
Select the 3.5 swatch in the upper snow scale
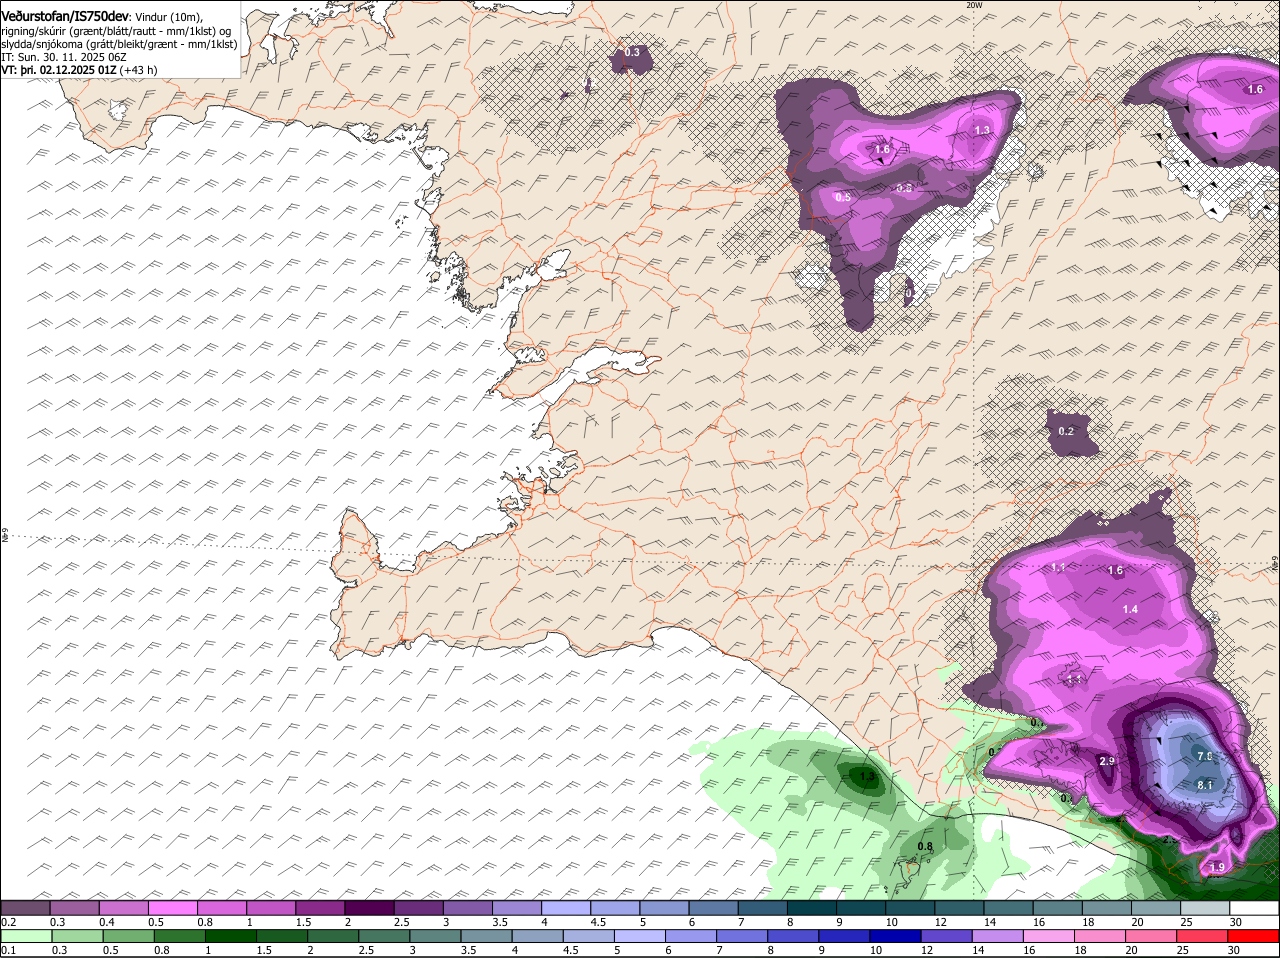coord(516,908)
